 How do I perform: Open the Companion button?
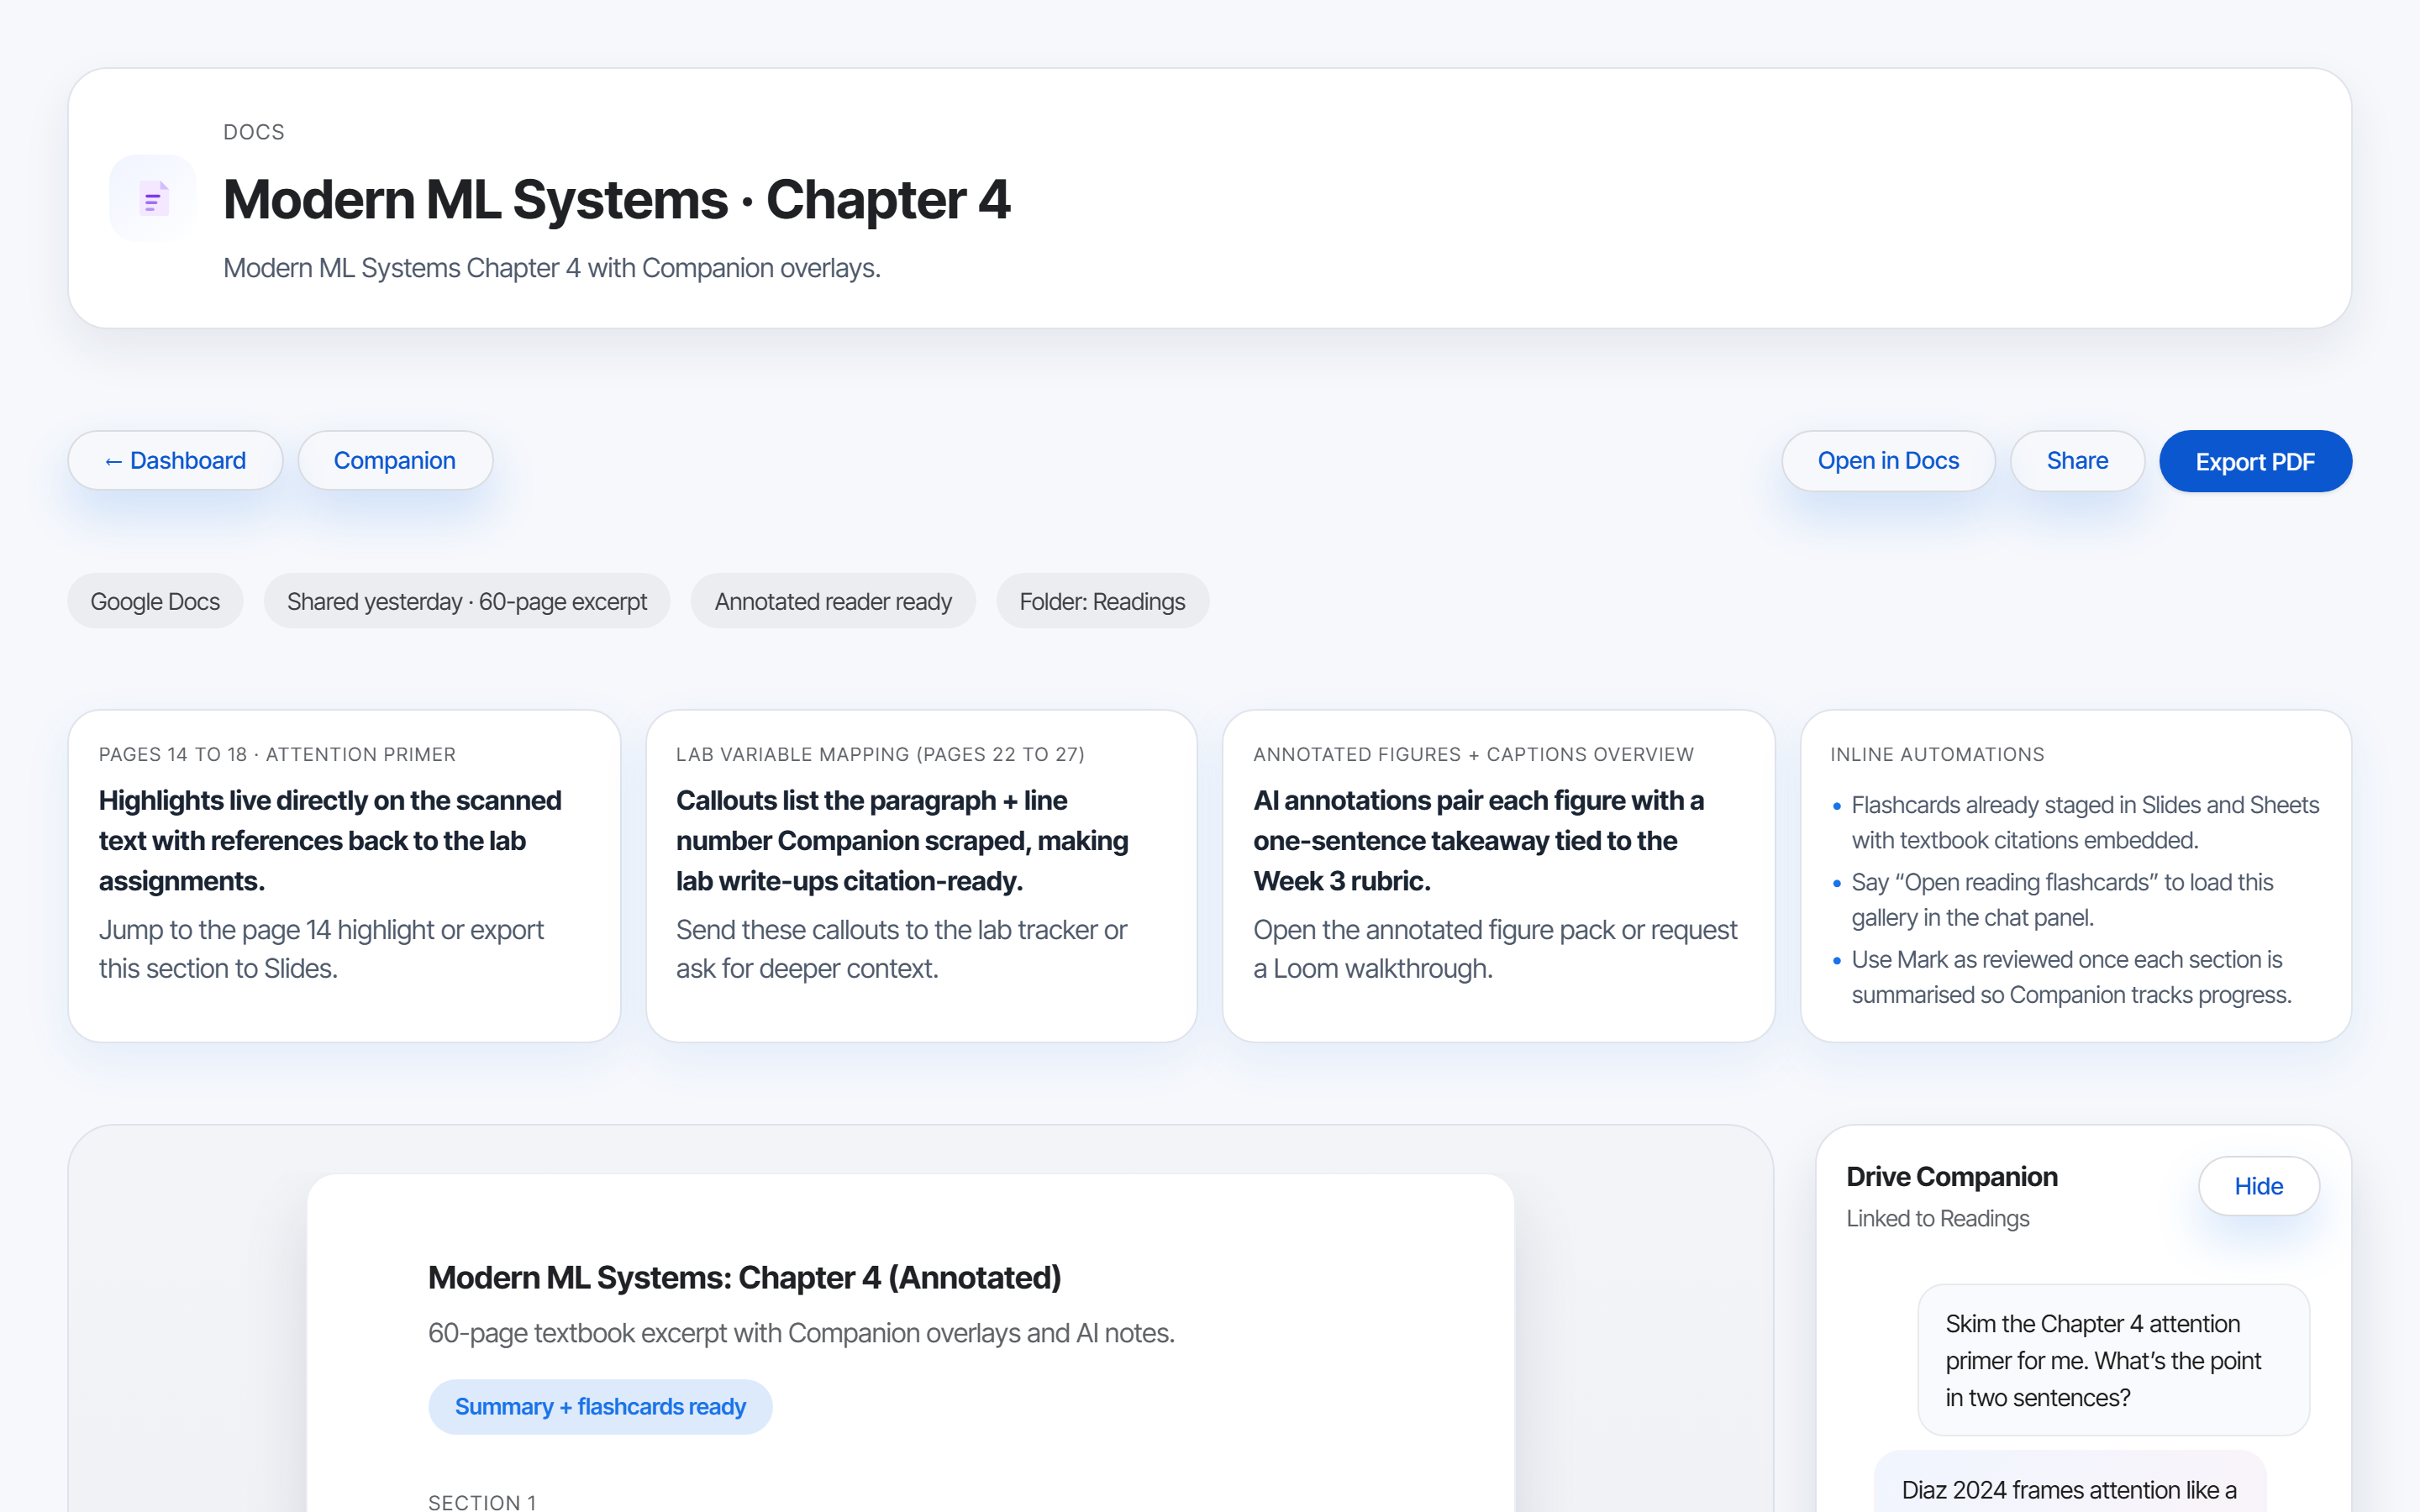pyautogui.click(x=395, y=460)
